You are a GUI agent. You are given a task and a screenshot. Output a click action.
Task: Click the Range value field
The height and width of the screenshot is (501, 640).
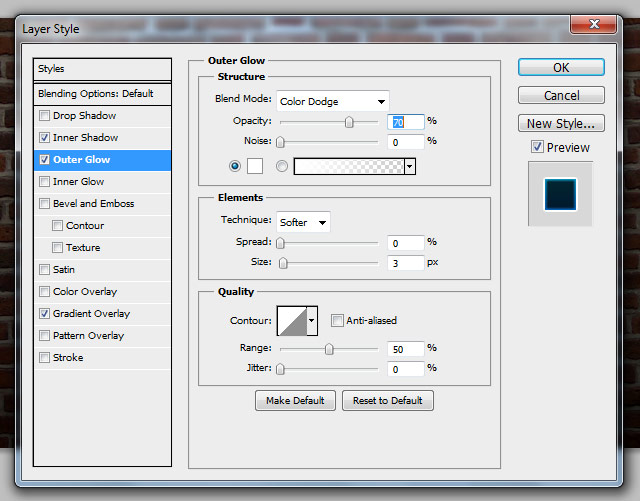[x=406, y=349]
